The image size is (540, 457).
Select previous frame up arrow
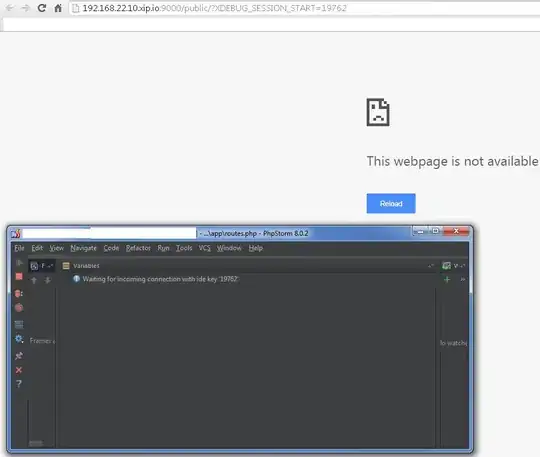(x=34, y=280)
